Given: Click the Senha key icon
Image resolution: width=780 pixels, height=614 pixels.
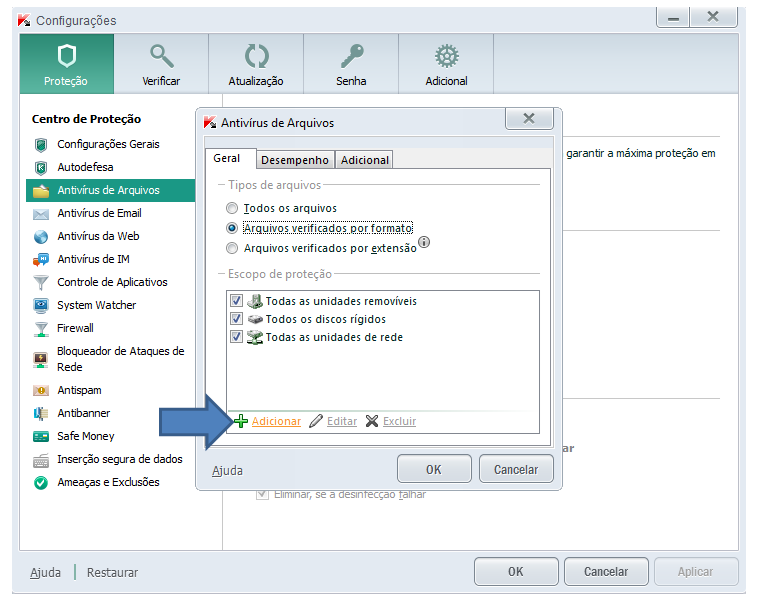Looking at the screenshot, I should (352, 56).
